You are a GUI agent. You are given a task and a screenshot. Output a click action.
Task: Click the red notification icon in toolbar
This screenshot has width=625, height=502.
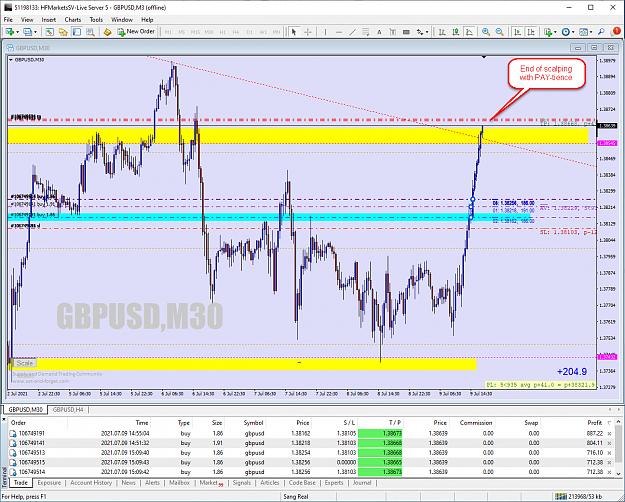tap(617, 31)
